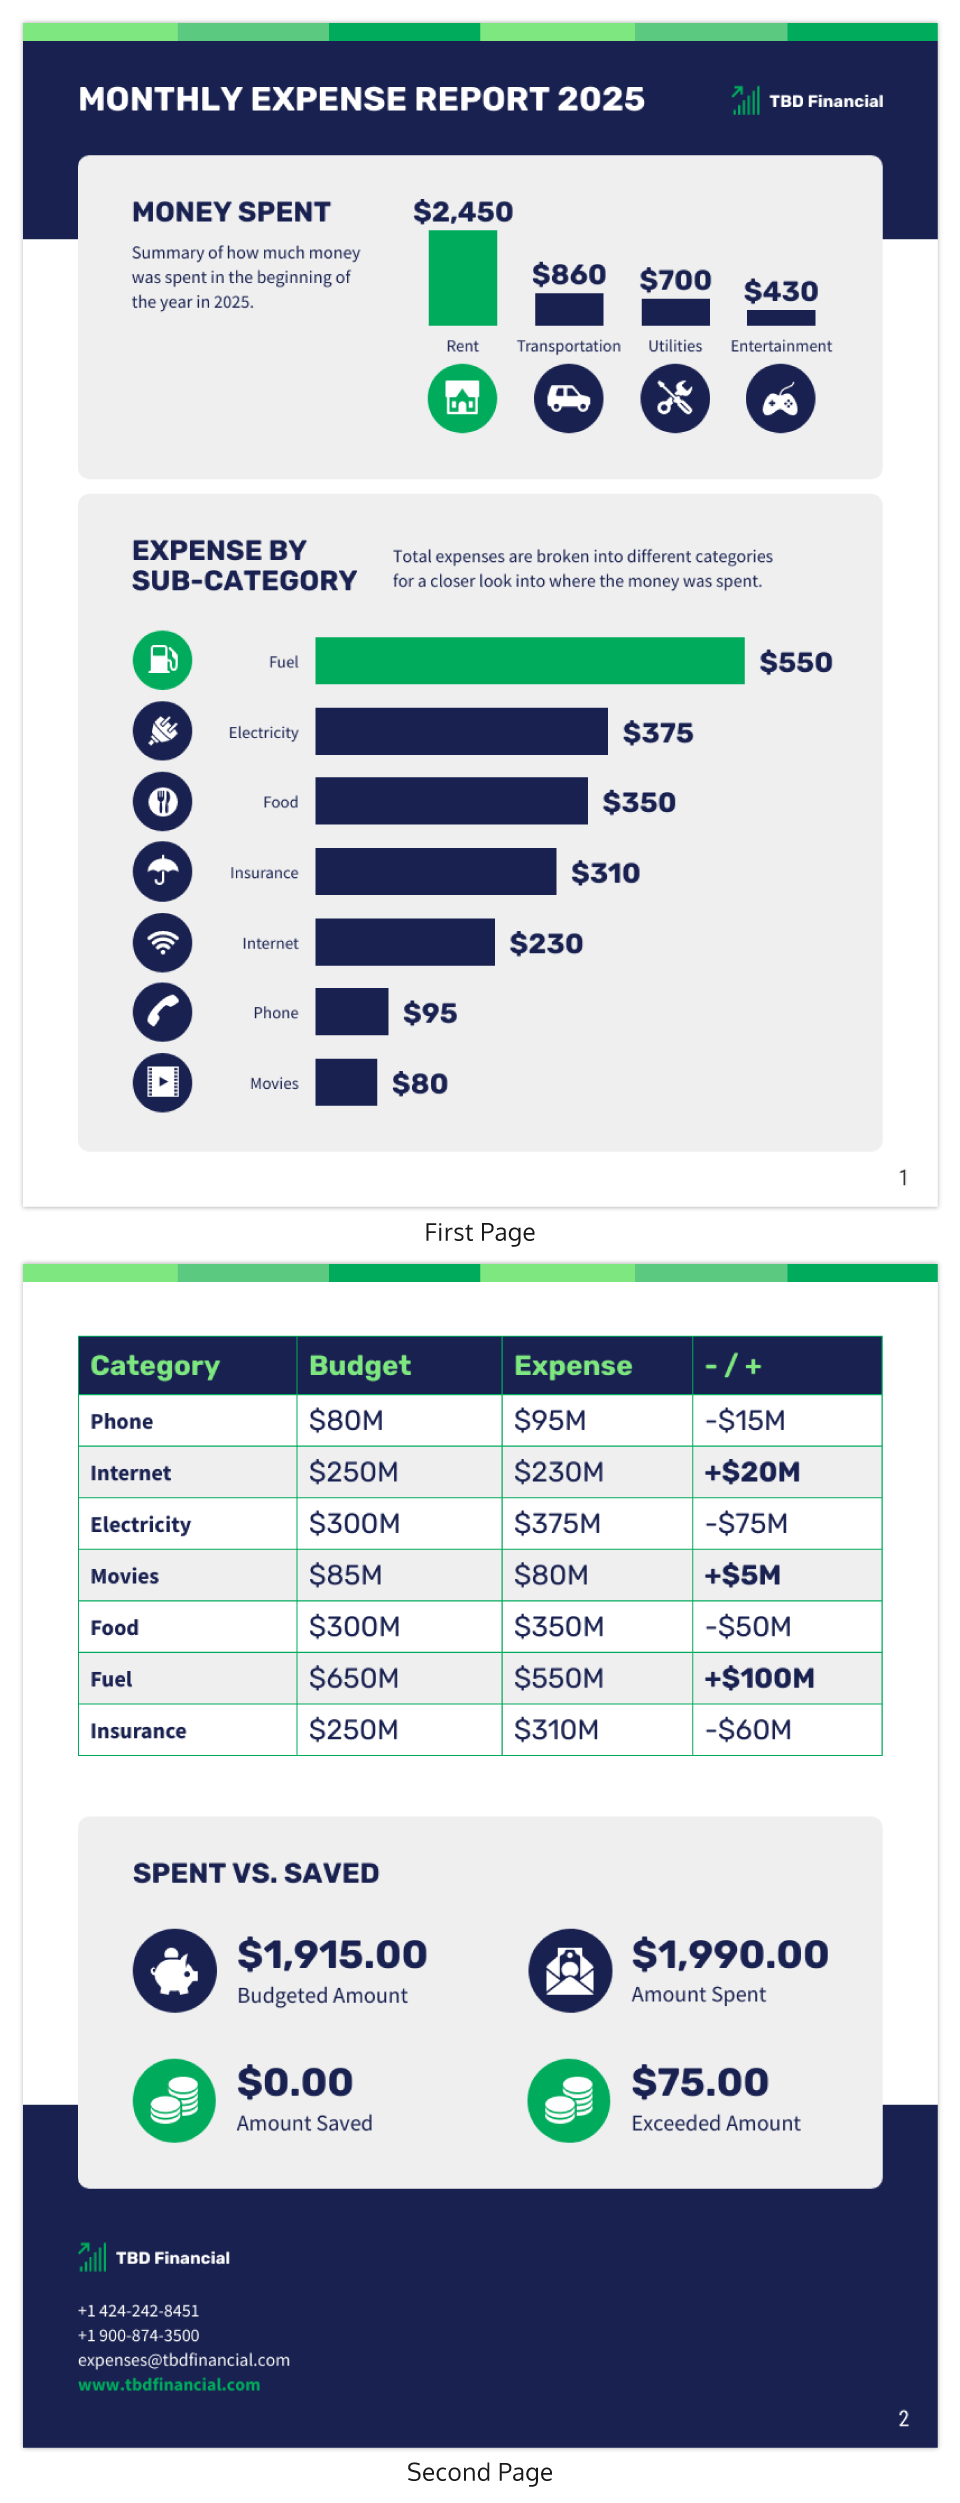Click the Insurance umbrella icon

click(x=163, y=872)
